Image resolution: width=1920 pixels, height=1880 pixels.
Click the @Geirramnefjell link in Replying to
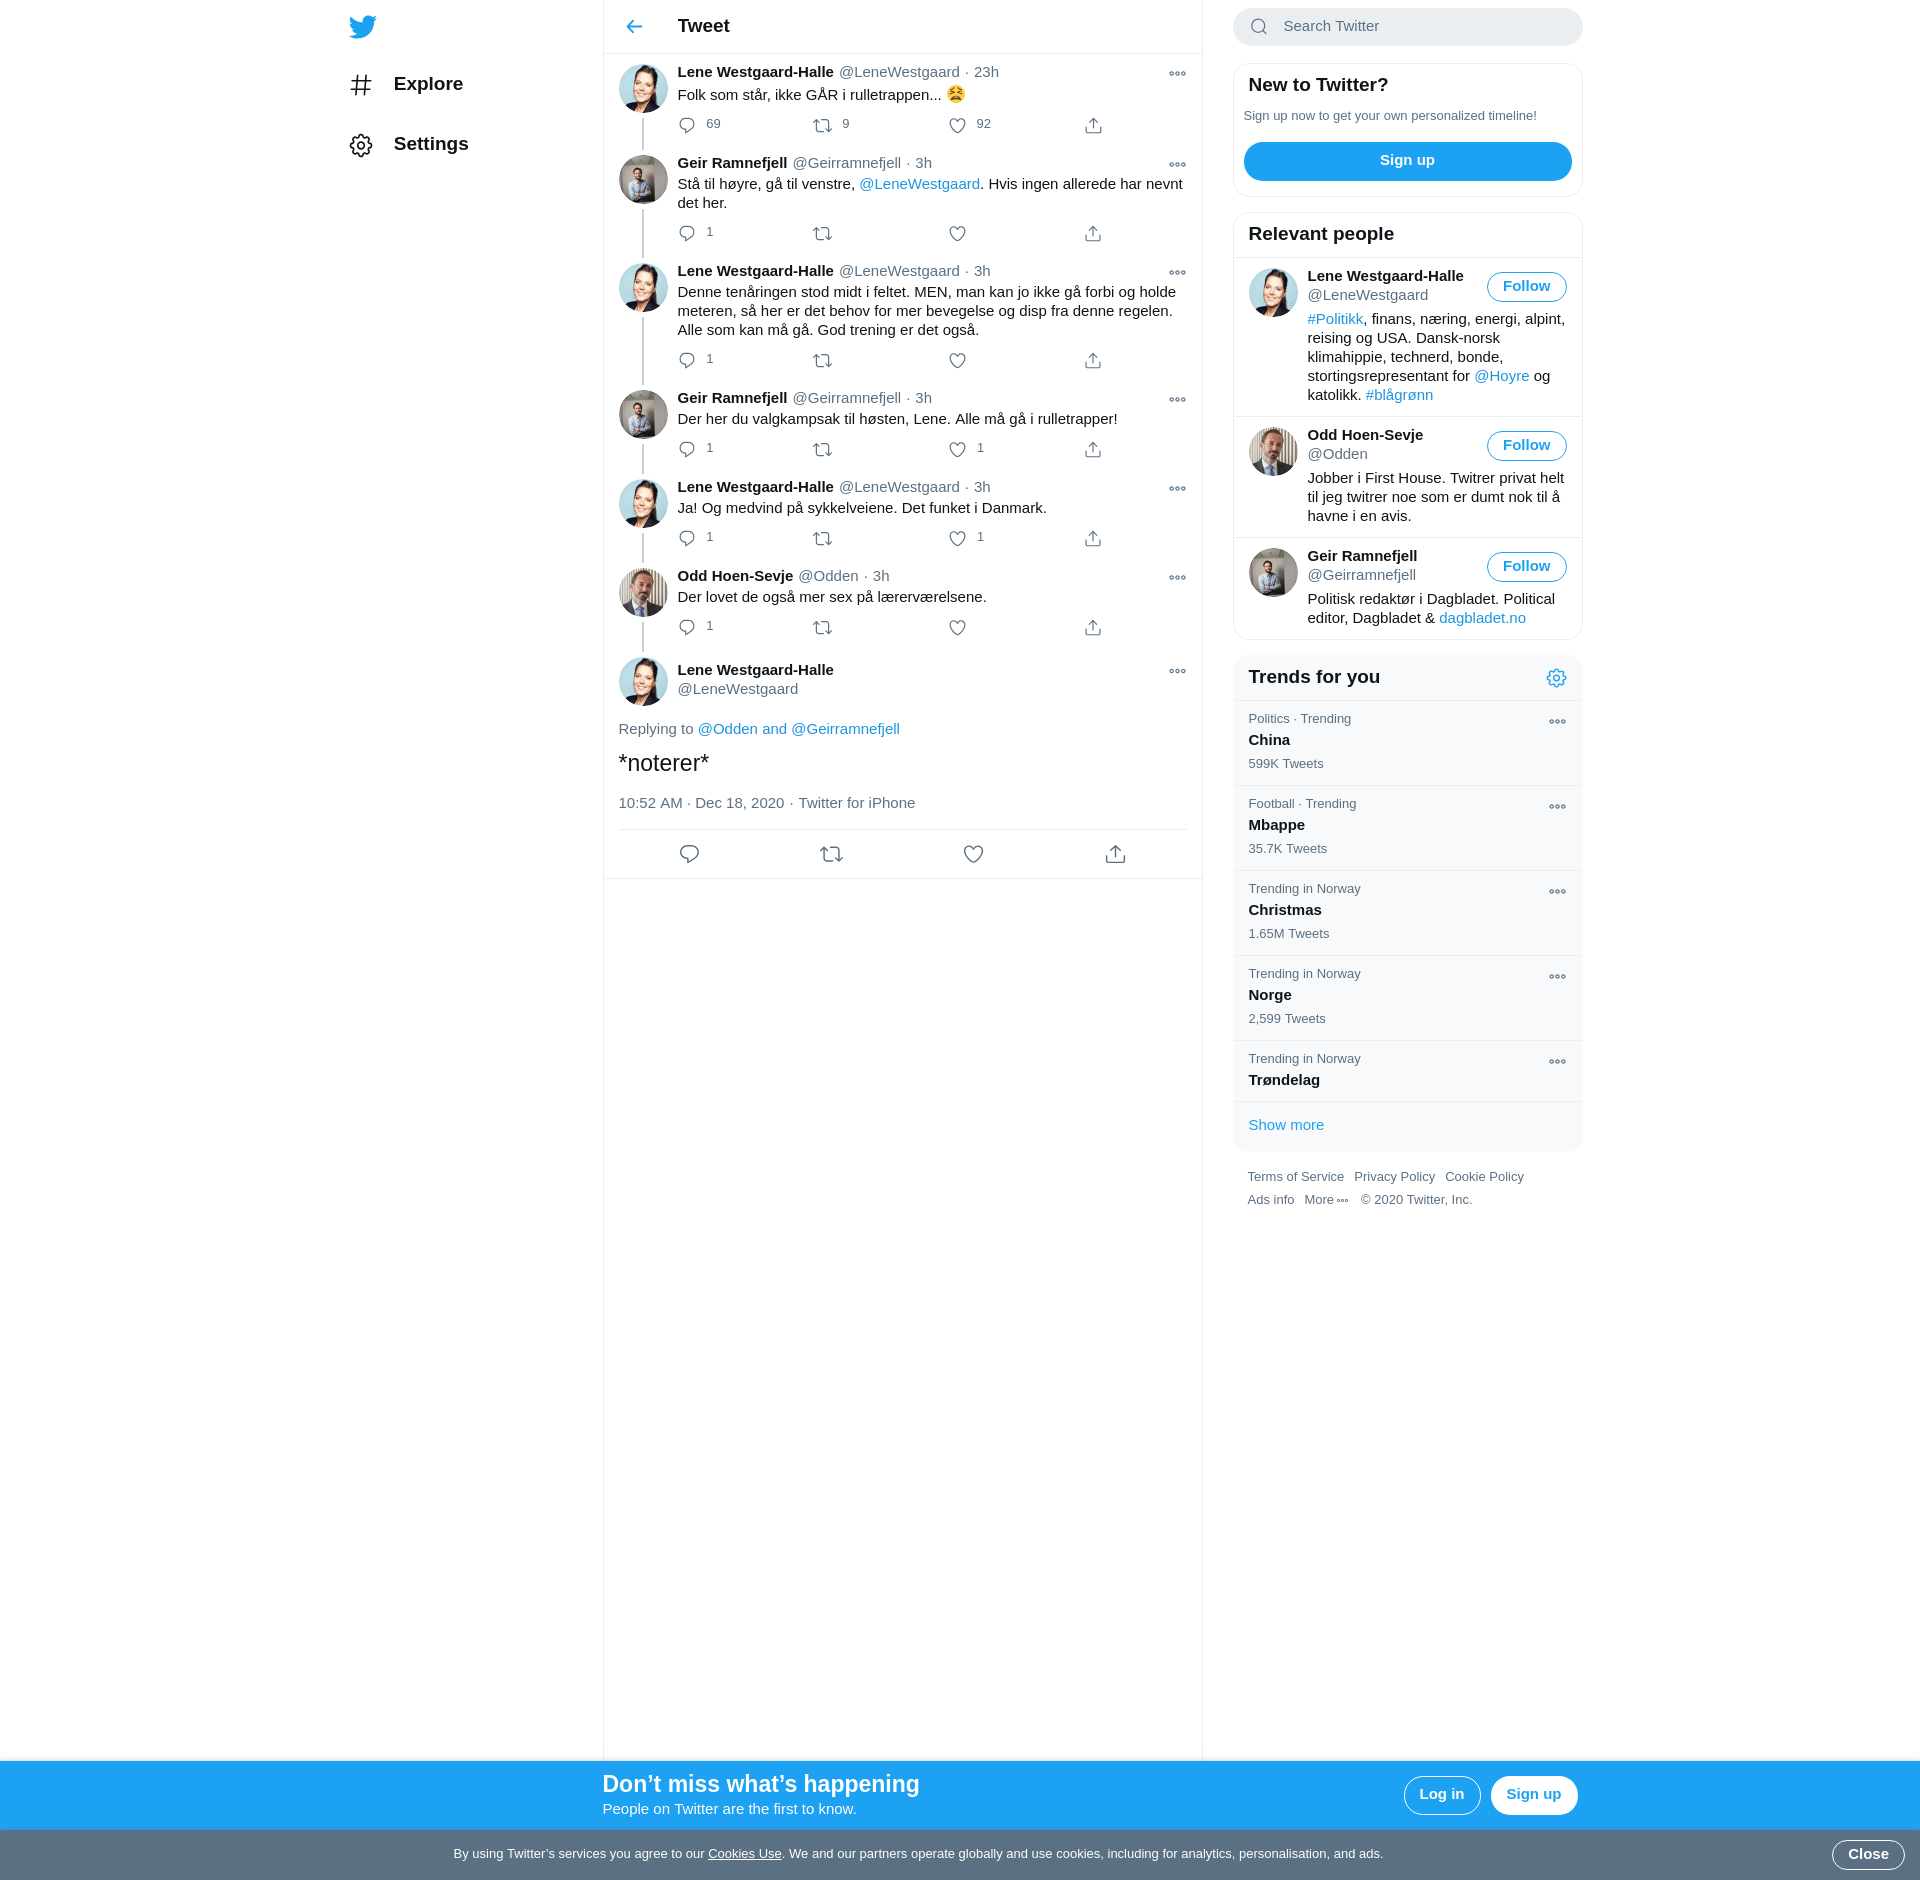[845, 729]
